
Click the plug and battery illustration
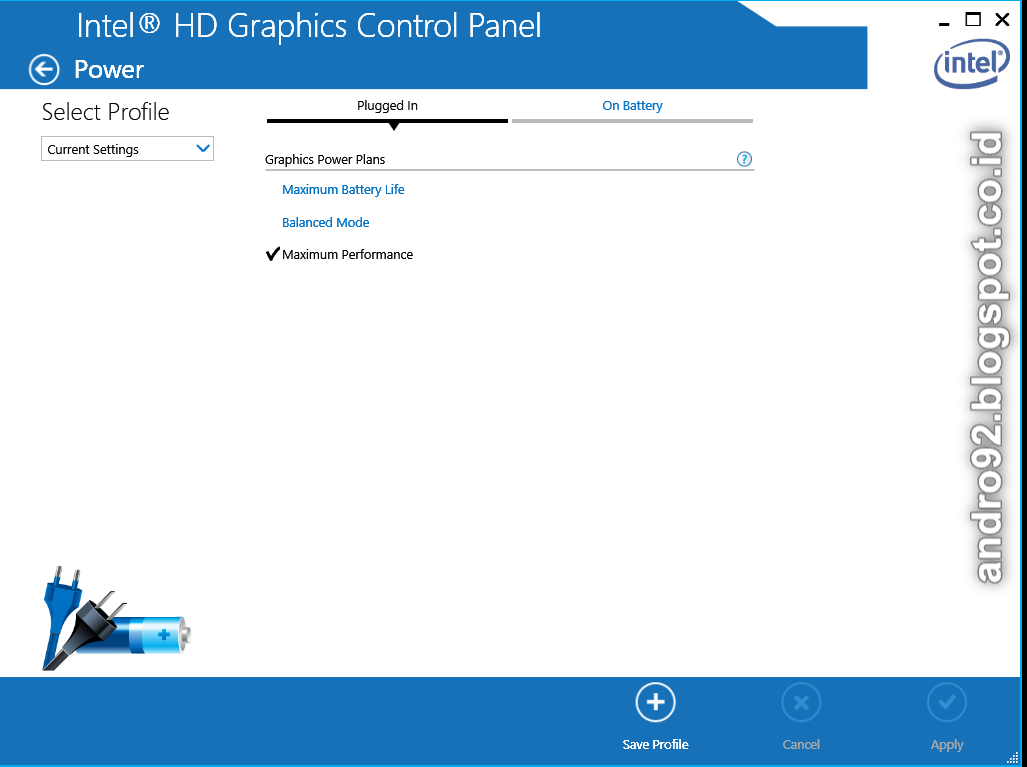(x=117, y=618)
